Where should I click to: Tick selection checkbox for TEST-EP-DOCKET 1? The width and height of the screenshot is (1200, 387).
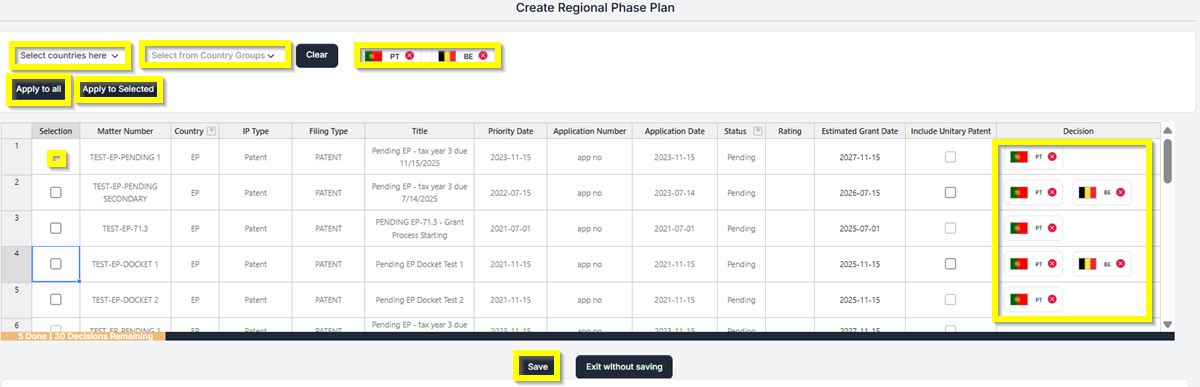click(56, 264)
